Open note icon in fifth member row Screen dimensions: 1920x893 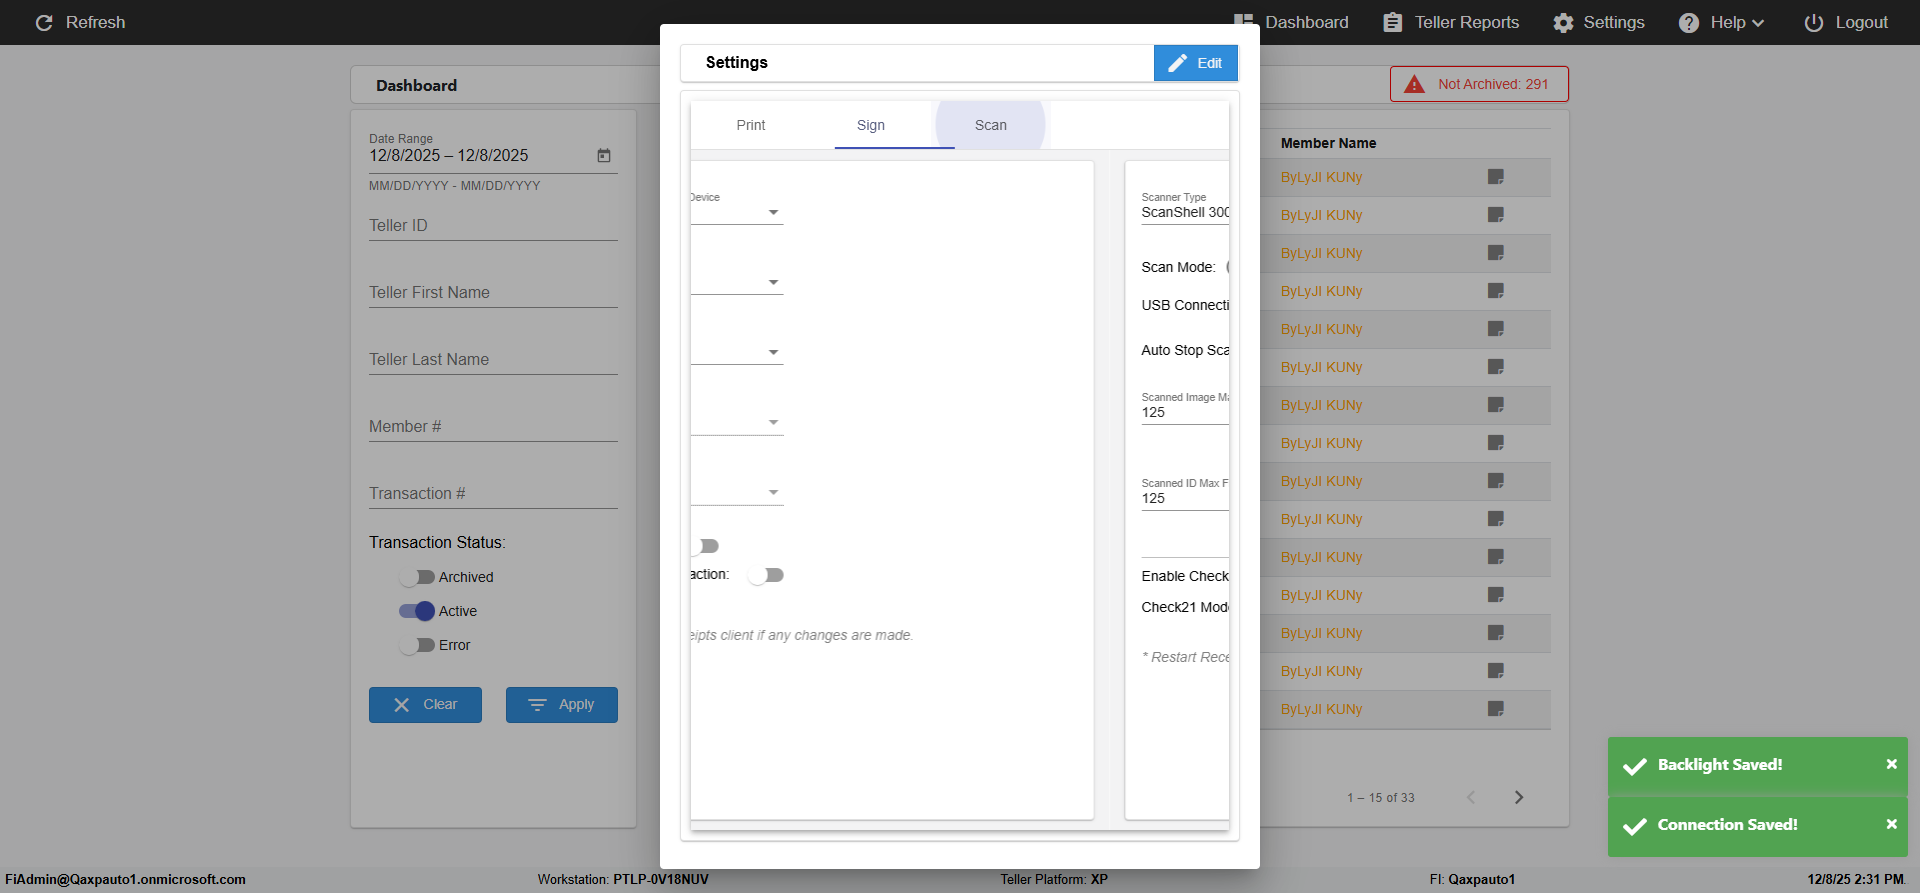pos(1495,329)
